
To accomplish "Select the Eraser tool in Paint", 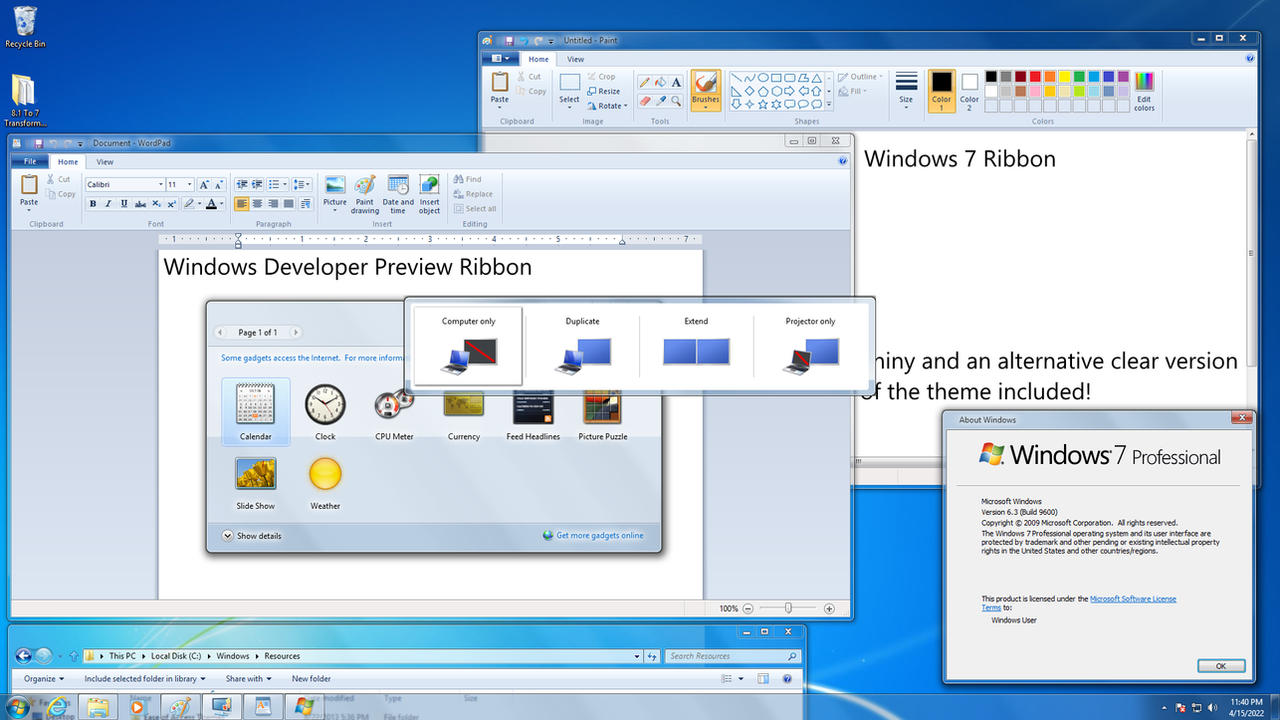I will pos(645,101).
